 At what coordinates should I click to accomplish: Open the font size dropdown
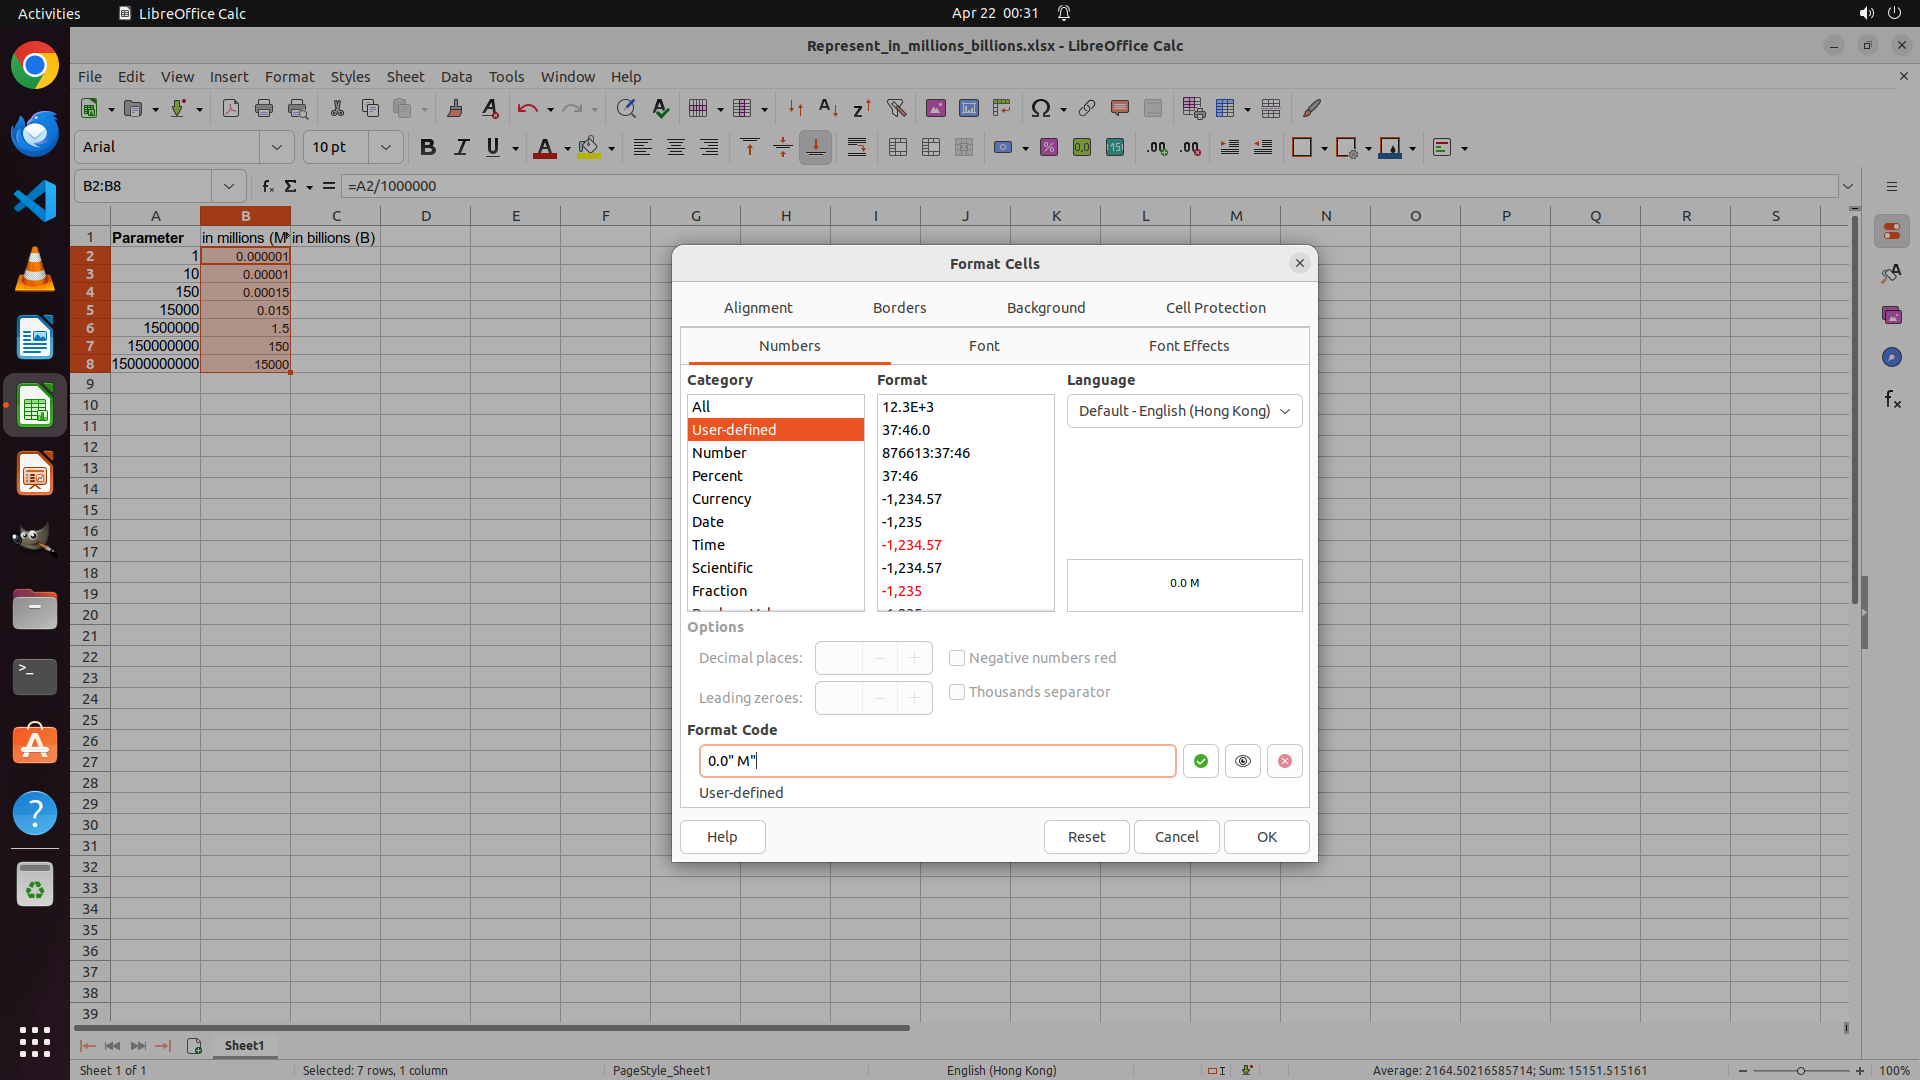[x=385, y=147]
